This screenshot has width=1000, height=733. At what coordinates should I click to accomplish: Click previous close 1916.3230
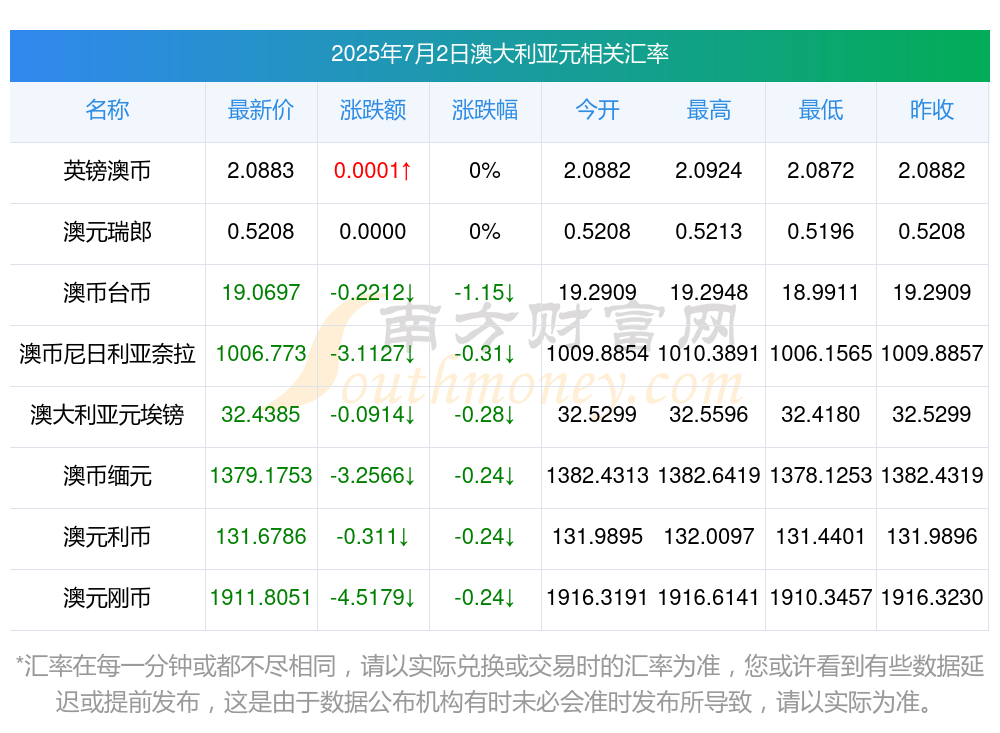(932, 598)
